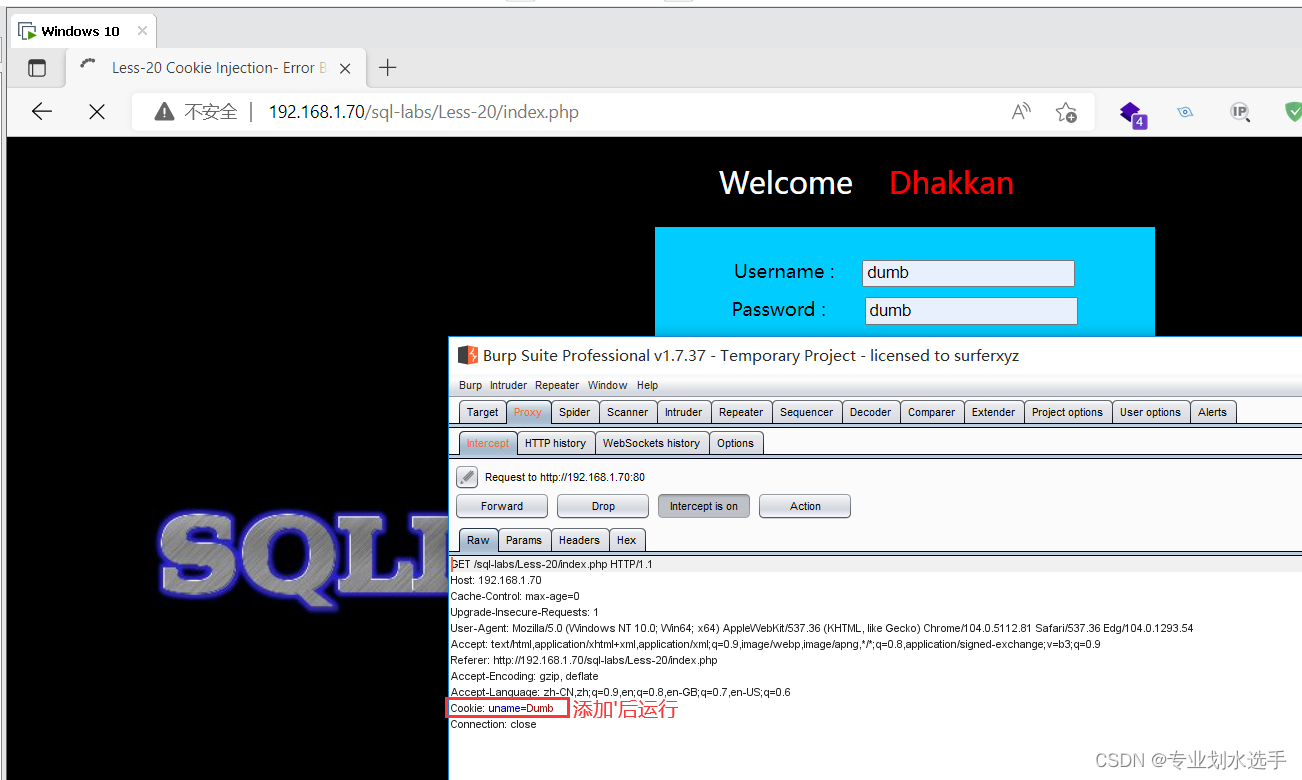The image size is (1302, 780).
Task: Switch to the Target tab
Action: tap(482, 412)
